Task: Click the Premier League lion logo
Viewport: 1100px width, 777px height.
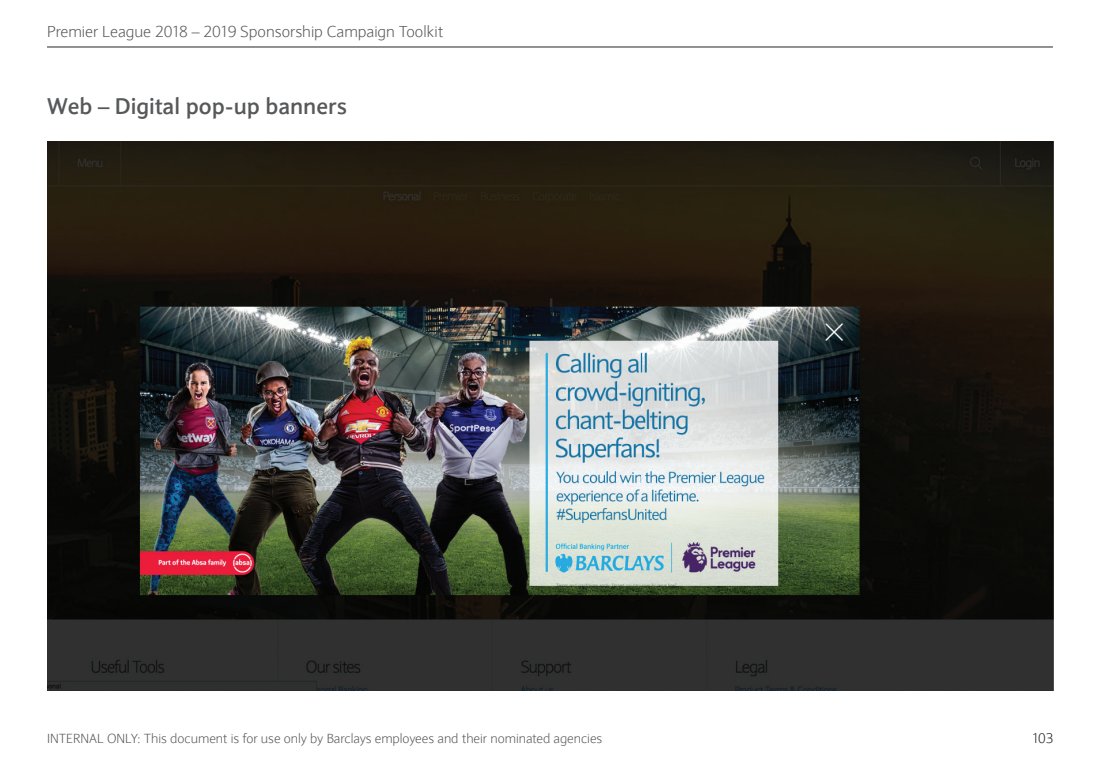Action: click(695, 558)
